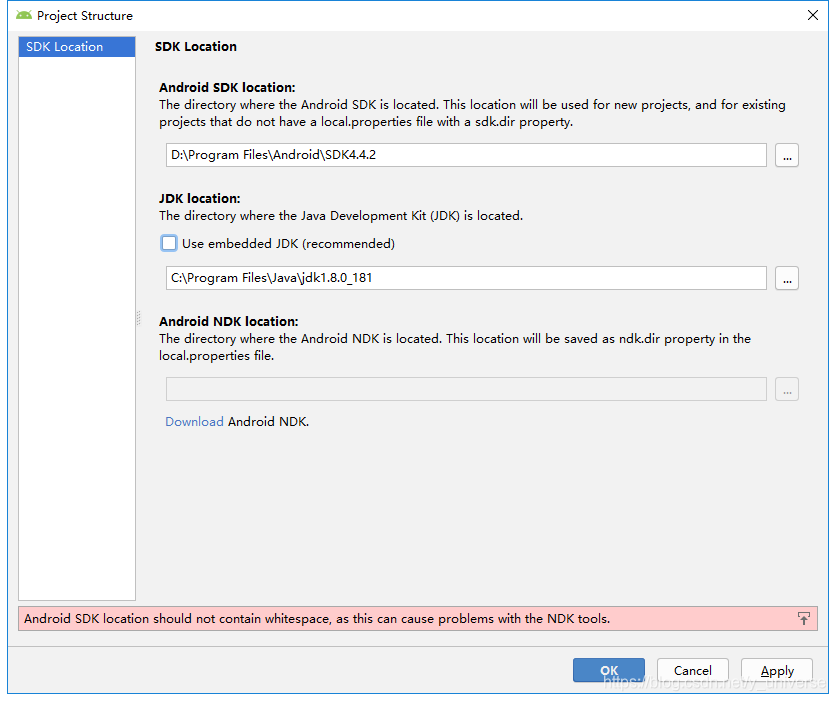
Task: Click the bold SDK Location heading in the main pane
Action: tap(196, 47)
